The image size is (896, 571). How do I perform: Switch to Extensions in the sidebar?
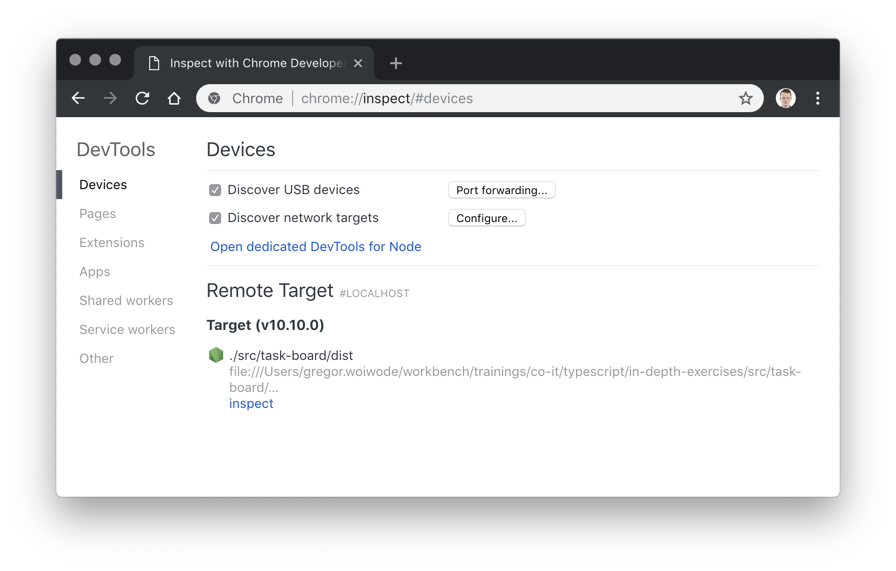pos(112,242)
